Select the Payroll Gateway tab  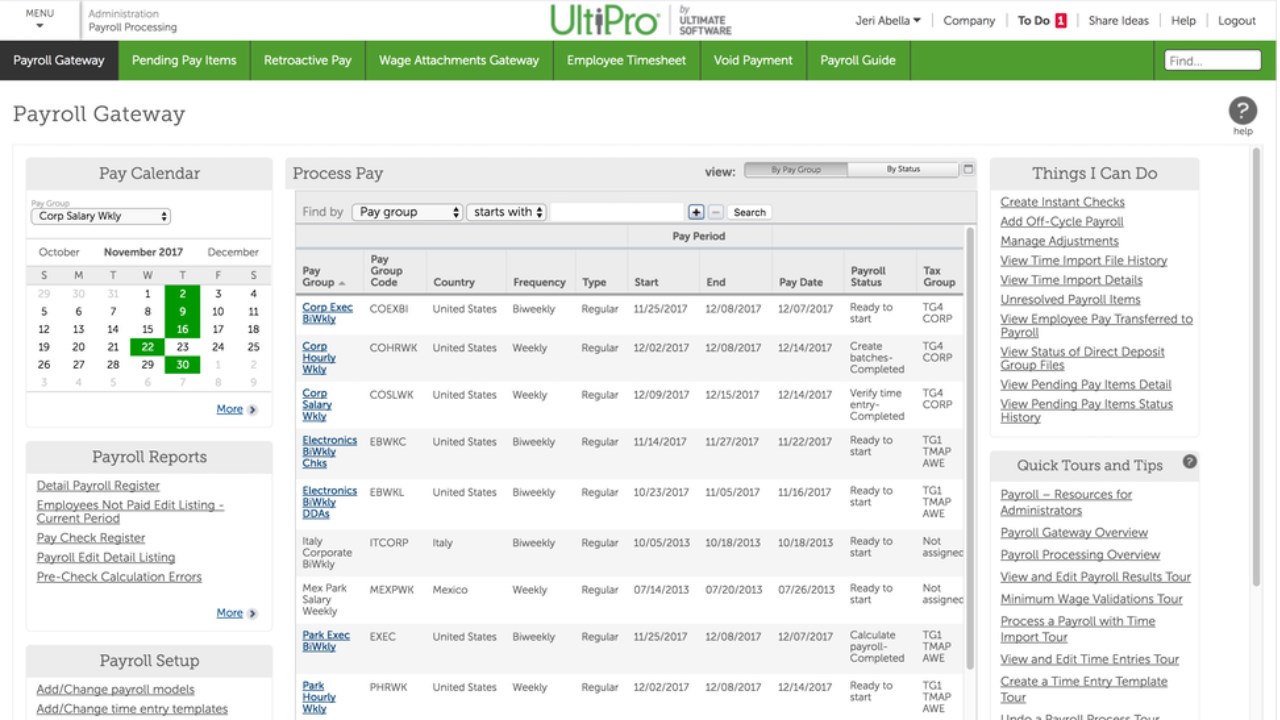pyautogui.click(x=59, y=60)
